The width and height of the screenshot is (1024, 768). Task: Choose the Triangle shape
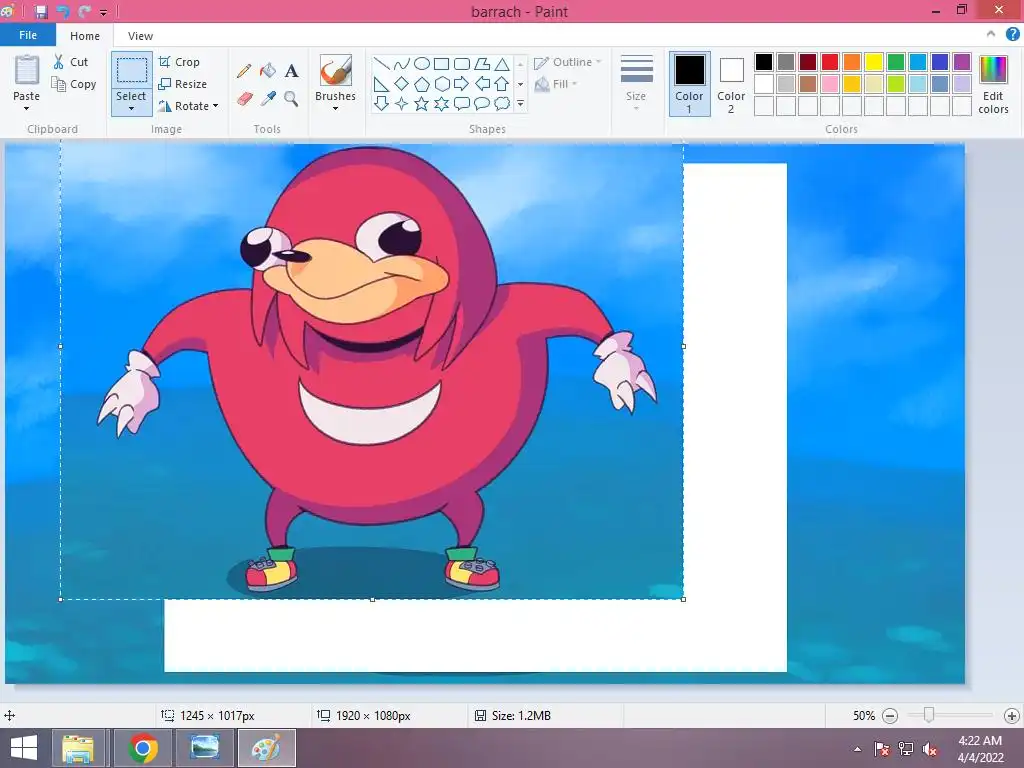pos(502,64)
